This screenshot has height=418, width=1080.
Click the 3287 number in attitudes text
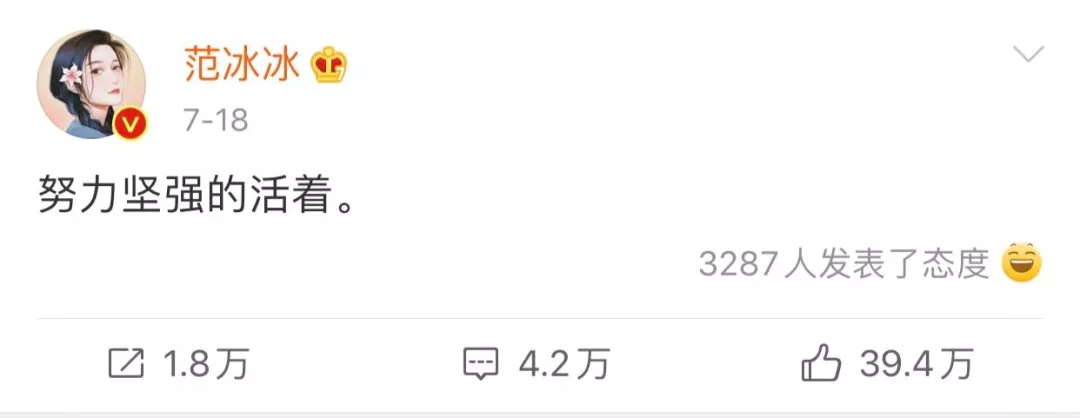739,264
